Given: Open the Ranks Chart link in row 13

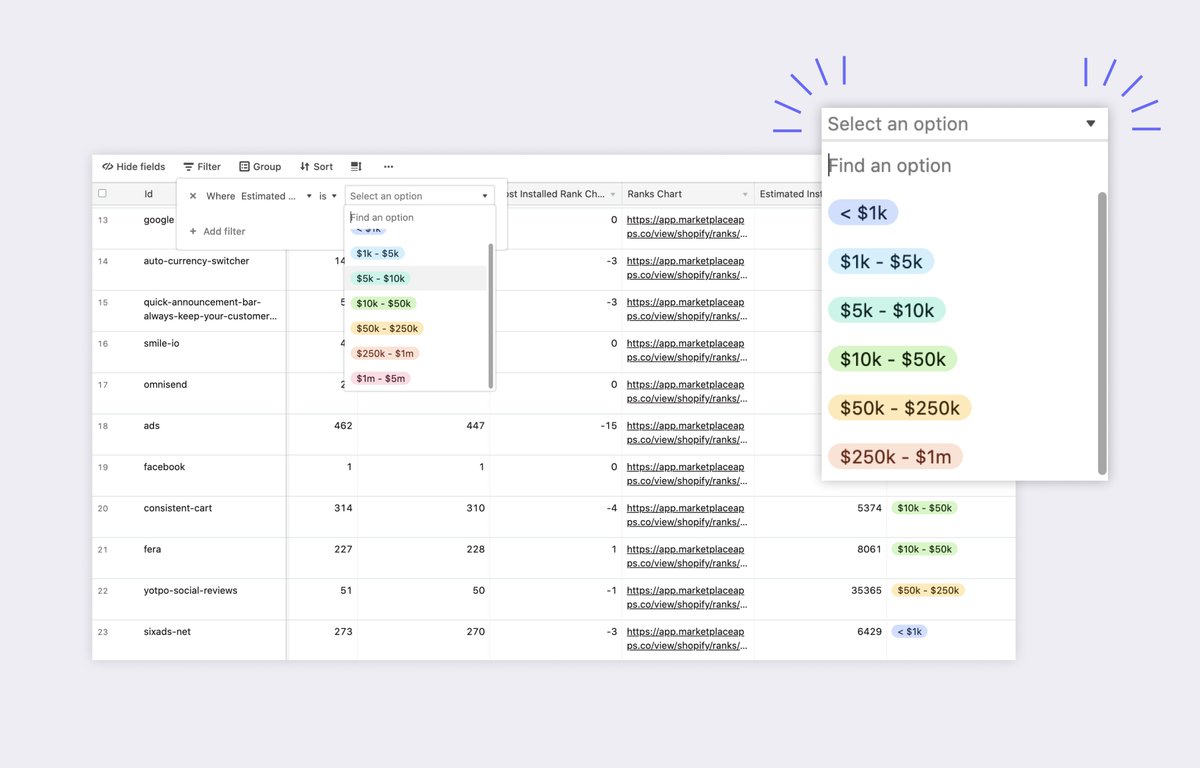Looking at the screenshot, I should click(686, 226).
